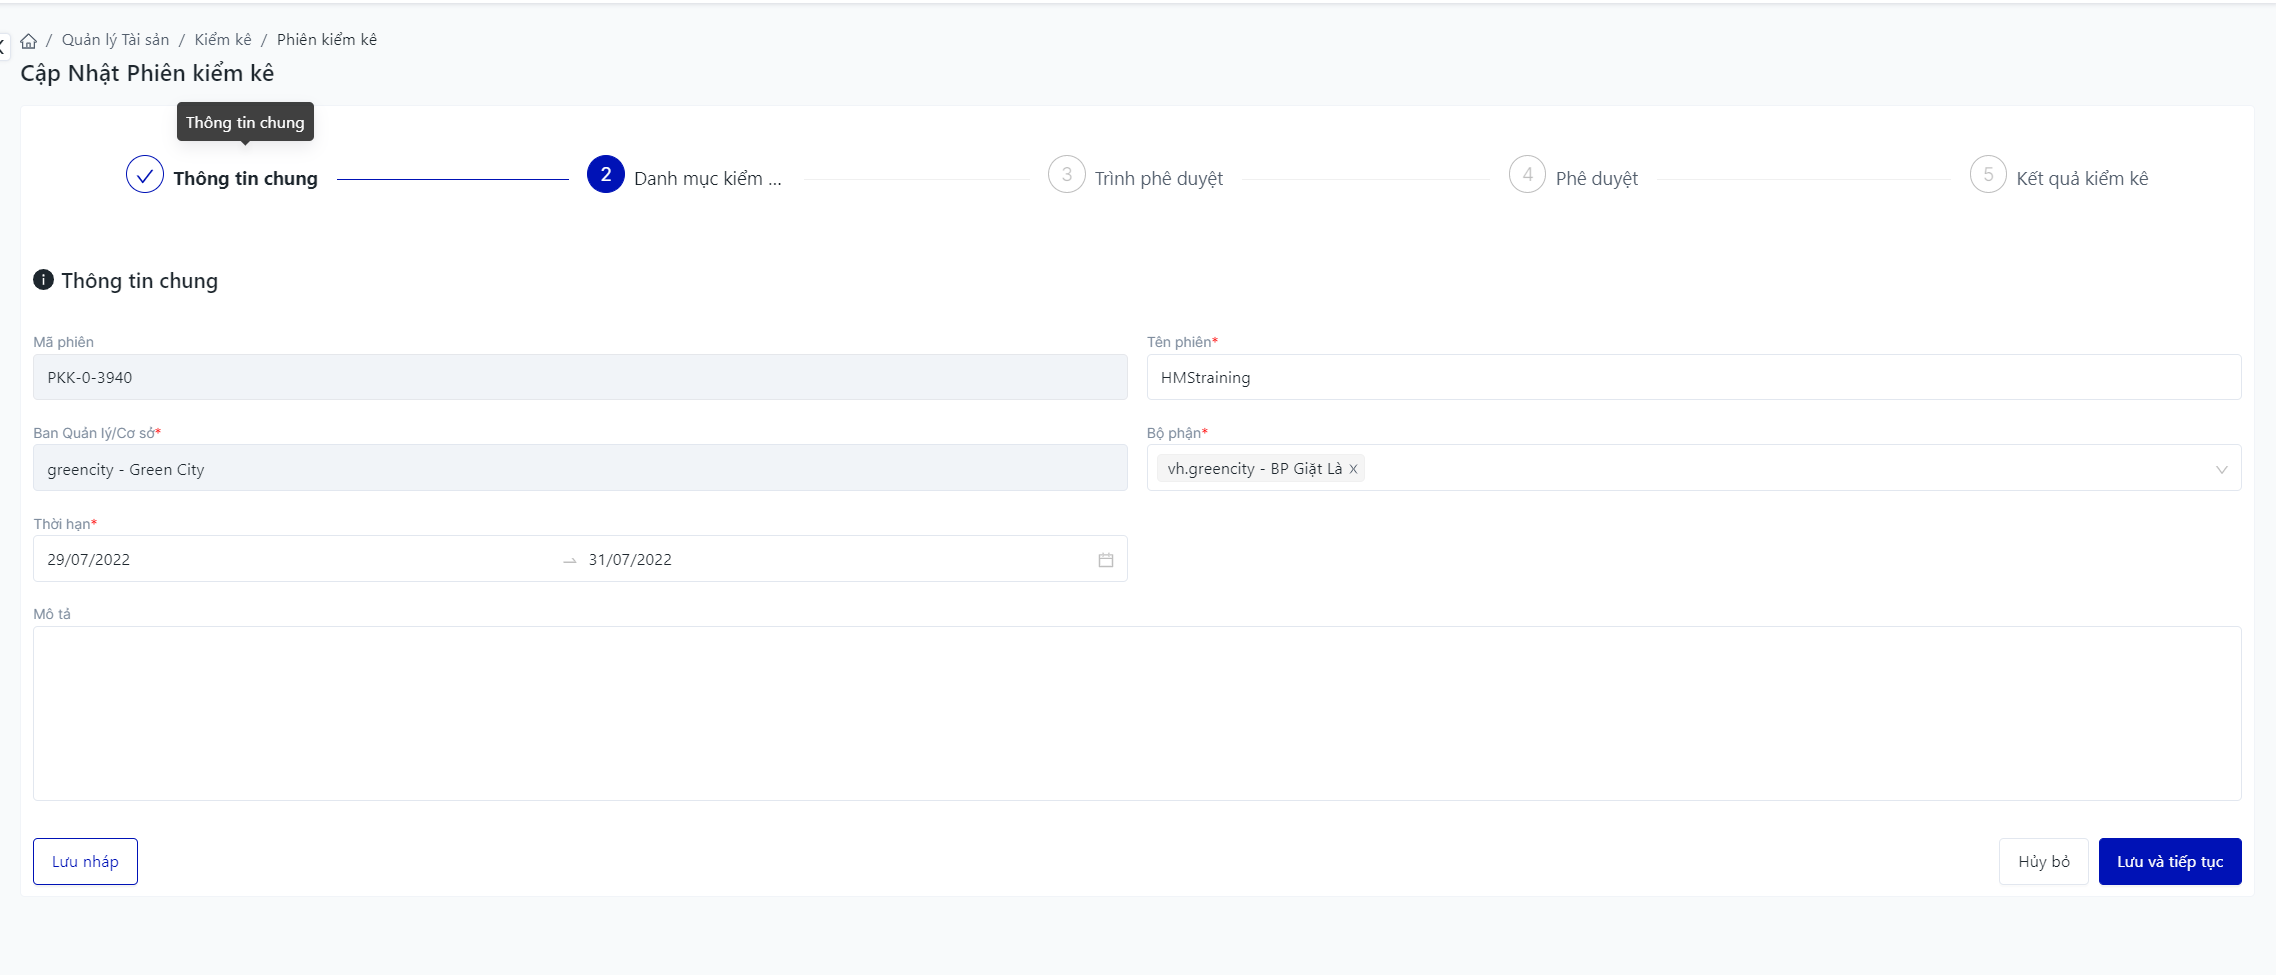Click the step 4 circle icon
Screen dimensions: 2276x975
1527,175
